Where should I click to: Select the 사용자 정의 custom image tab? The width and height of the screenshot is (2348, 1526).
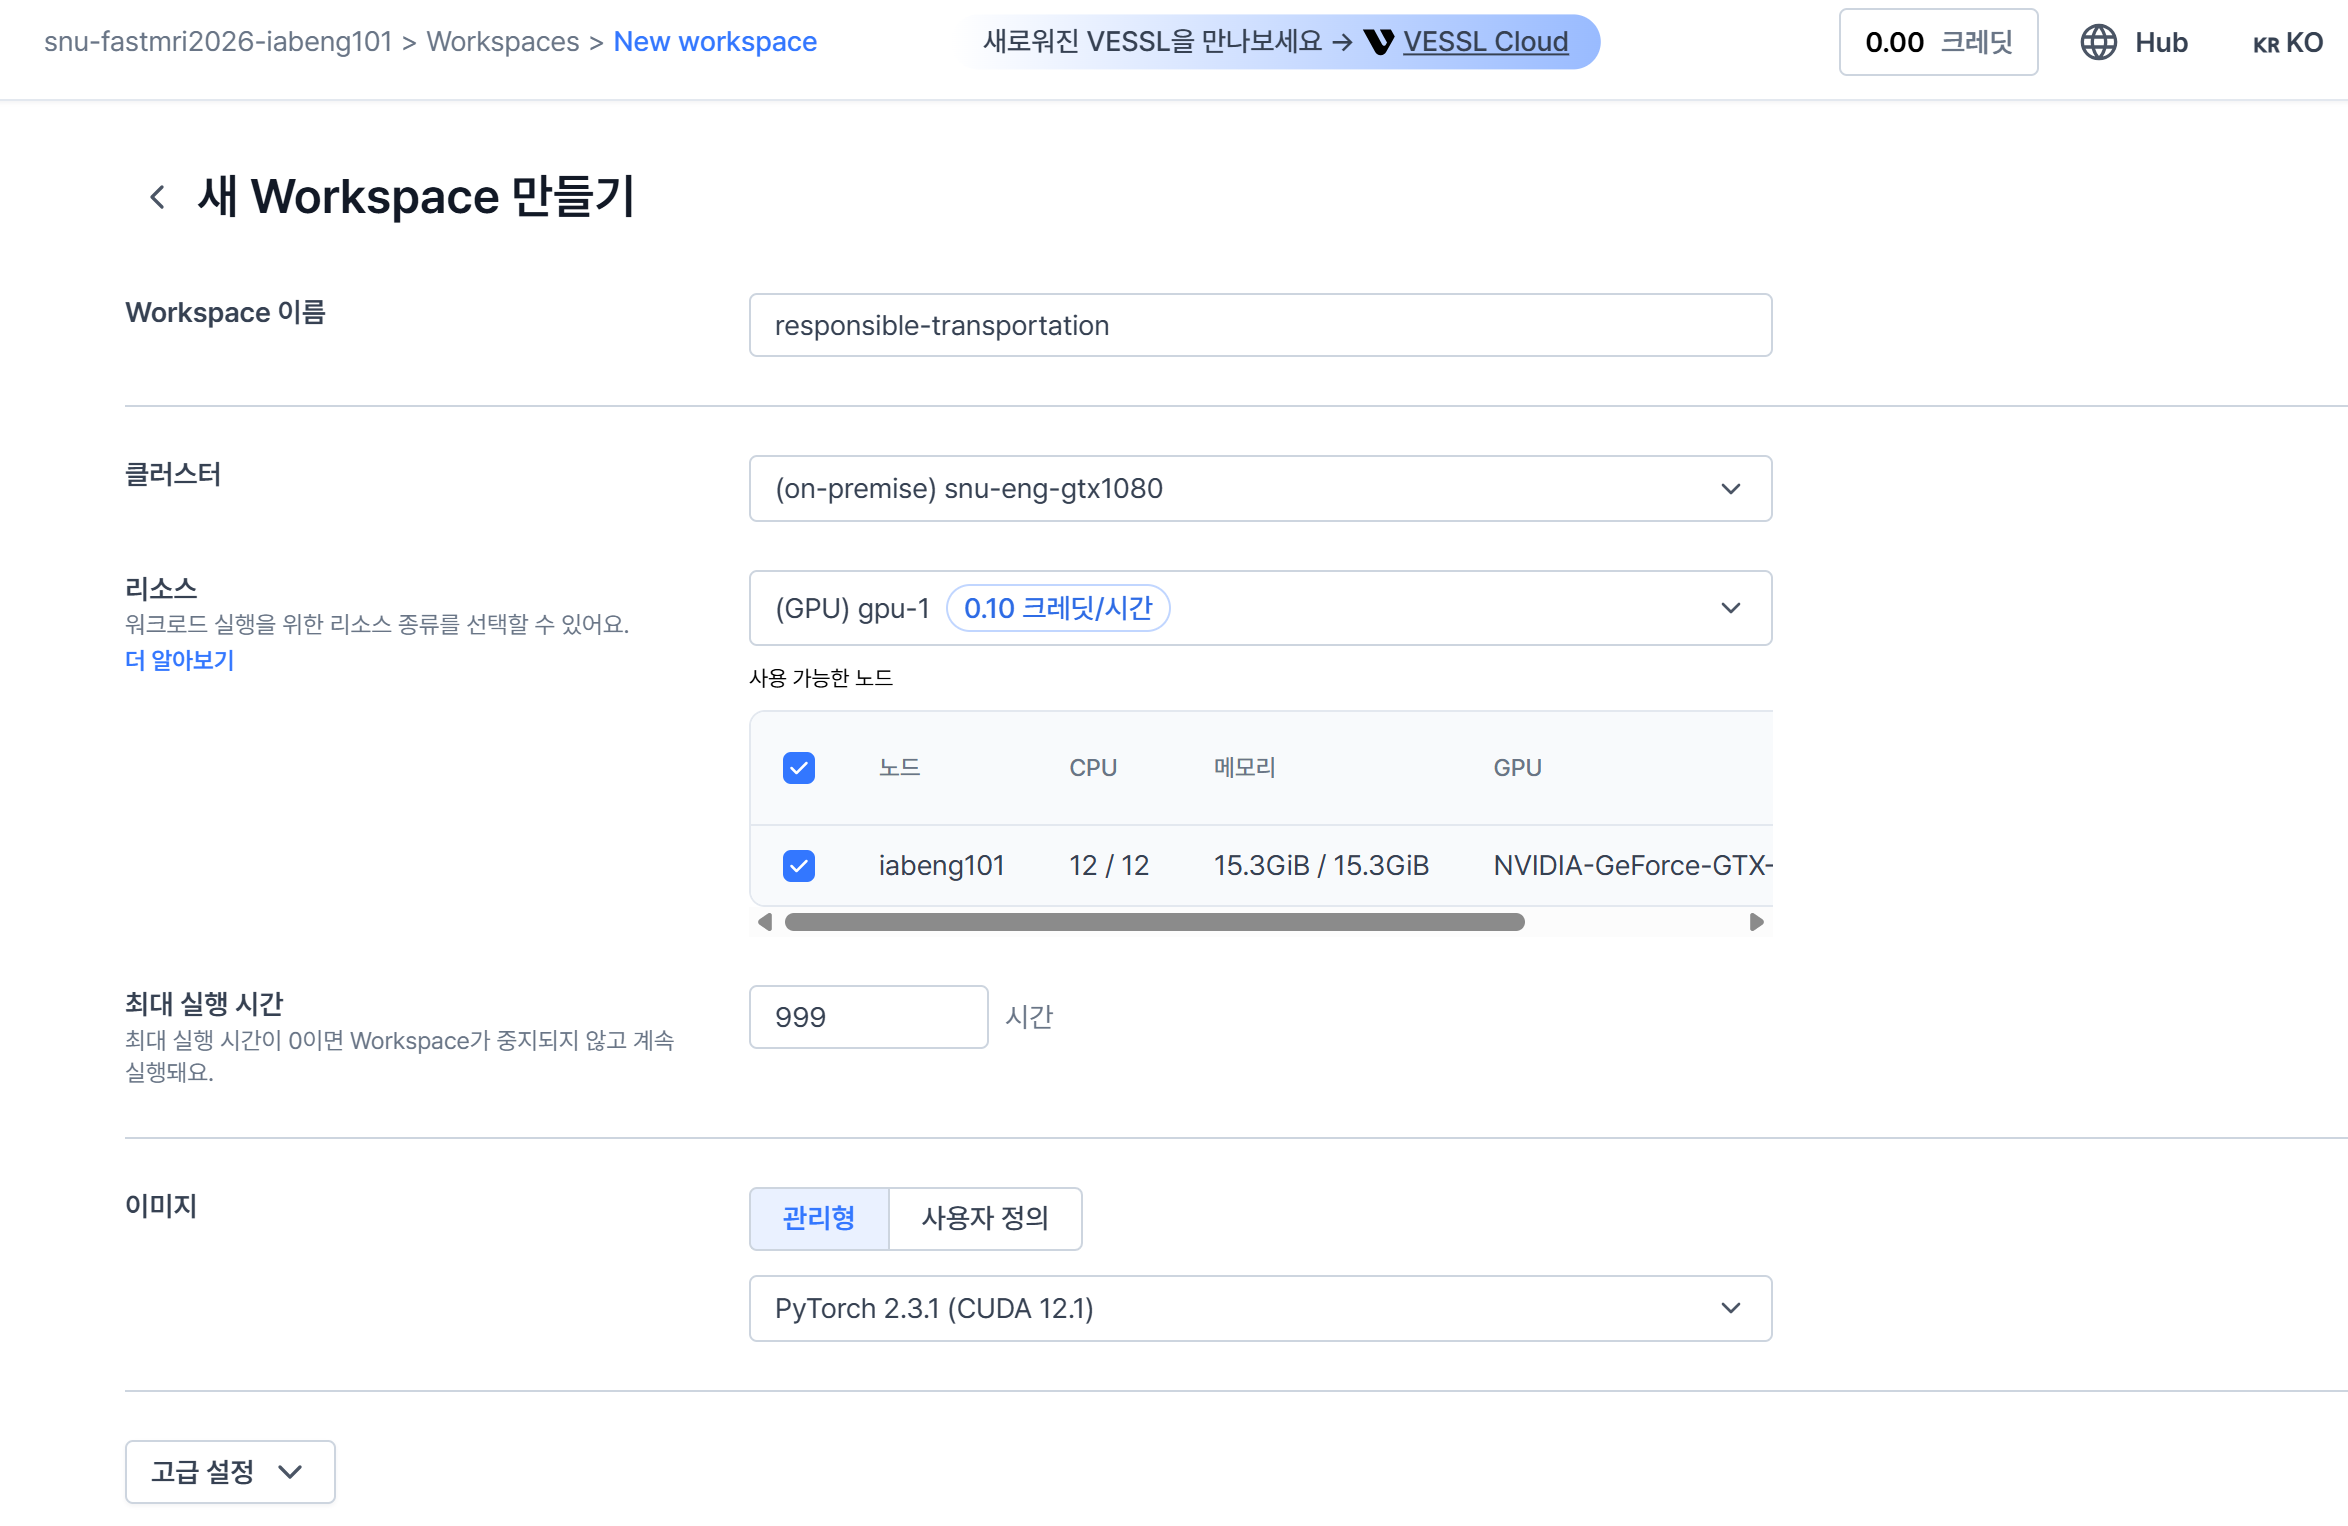985,1218
